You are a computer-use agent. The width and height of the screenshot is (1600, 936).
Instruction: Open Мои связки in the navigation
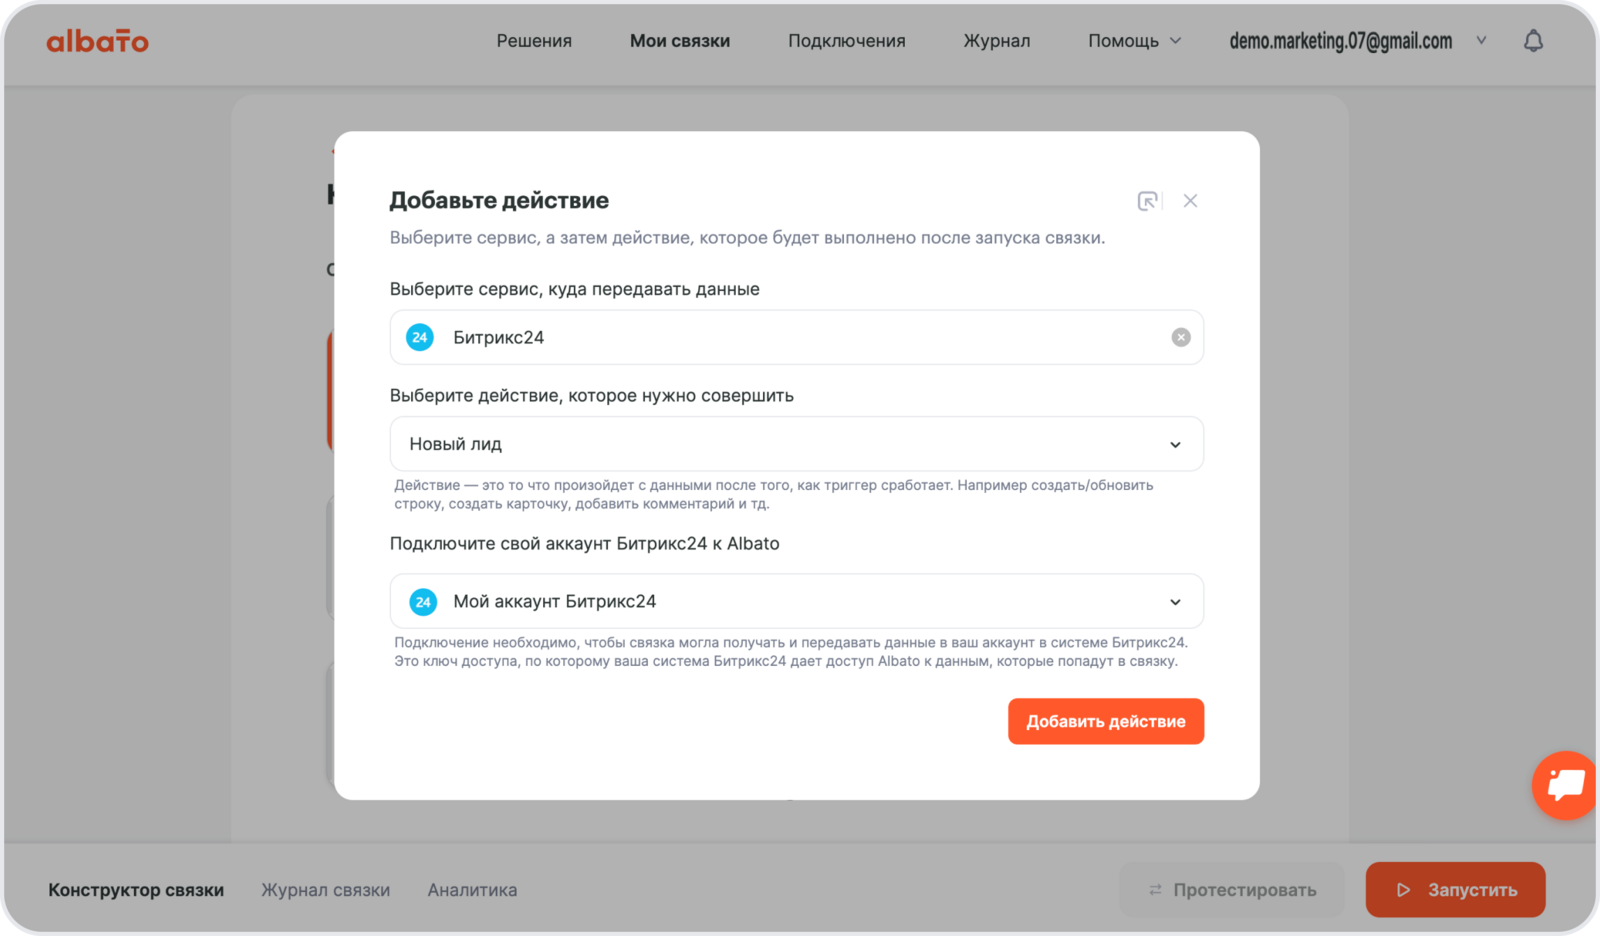(680, 41)
